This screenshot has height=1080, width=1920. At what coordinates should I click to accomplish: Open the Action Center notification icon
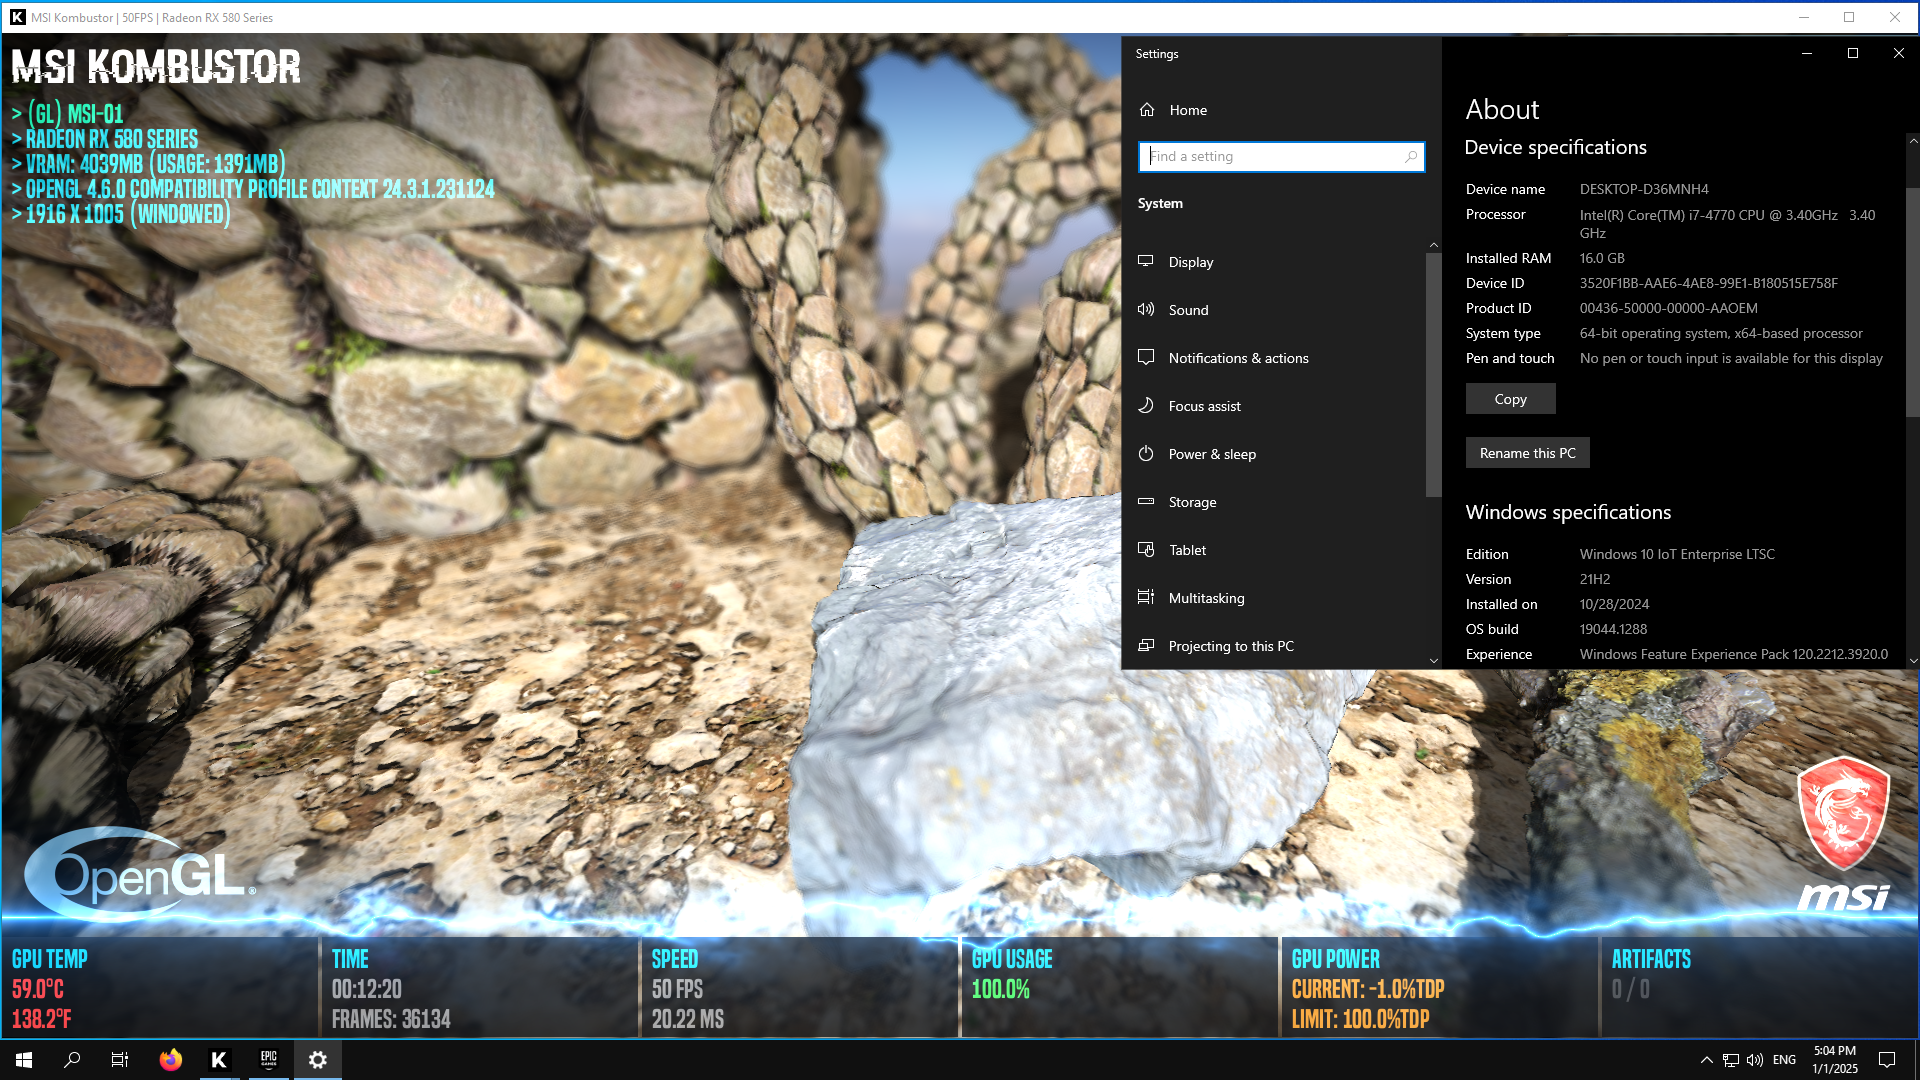(x=1887, y=1060)
